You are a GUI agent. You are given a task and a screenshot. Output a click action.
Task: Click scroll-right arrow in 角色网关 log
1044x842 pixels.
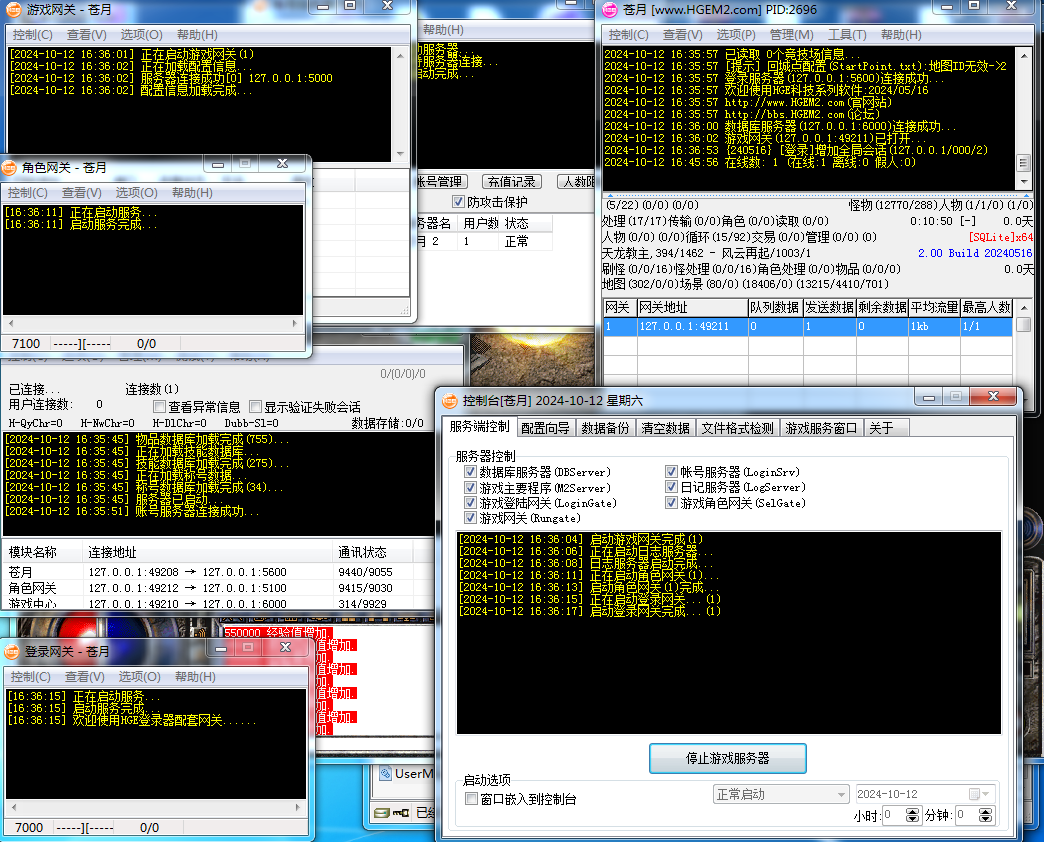(x=295, y=323)
